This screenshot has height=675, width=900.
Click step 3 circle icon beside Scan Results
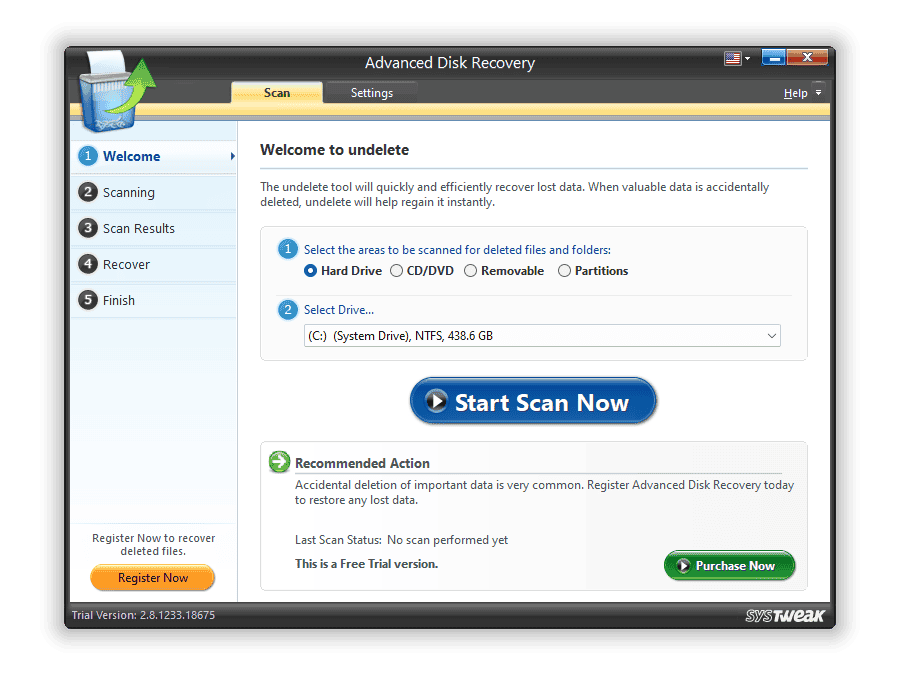pos(88,228)
